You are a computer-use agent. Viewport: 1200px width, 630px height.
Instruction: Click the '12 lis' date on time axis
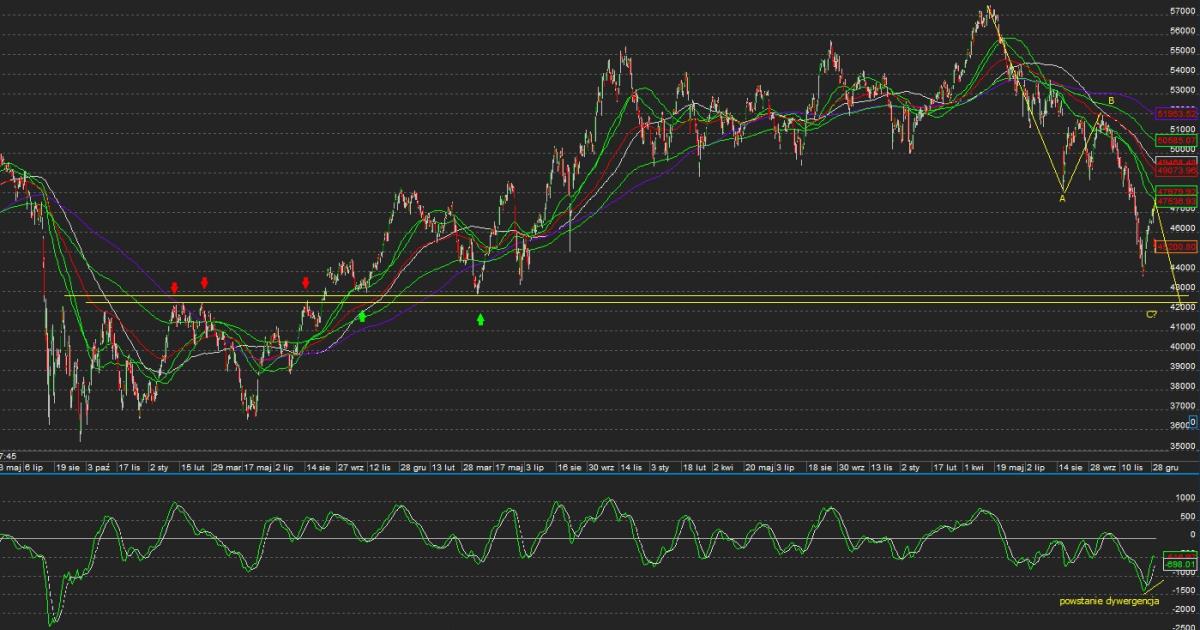(381, 467)
